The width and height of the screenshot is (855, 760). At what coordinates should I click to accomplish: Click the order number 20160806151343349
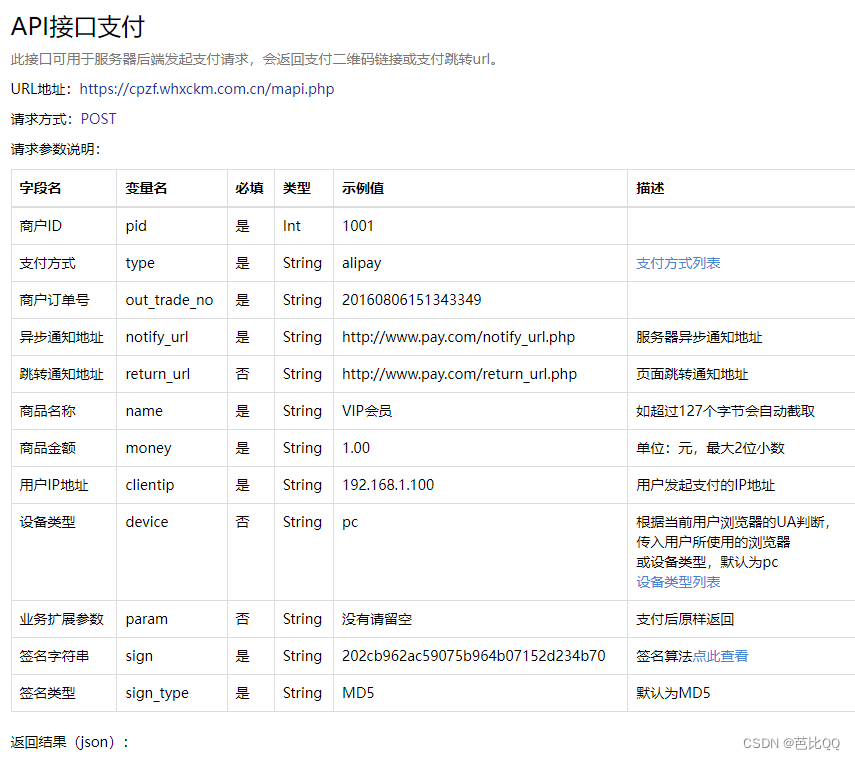click(412, 300)
